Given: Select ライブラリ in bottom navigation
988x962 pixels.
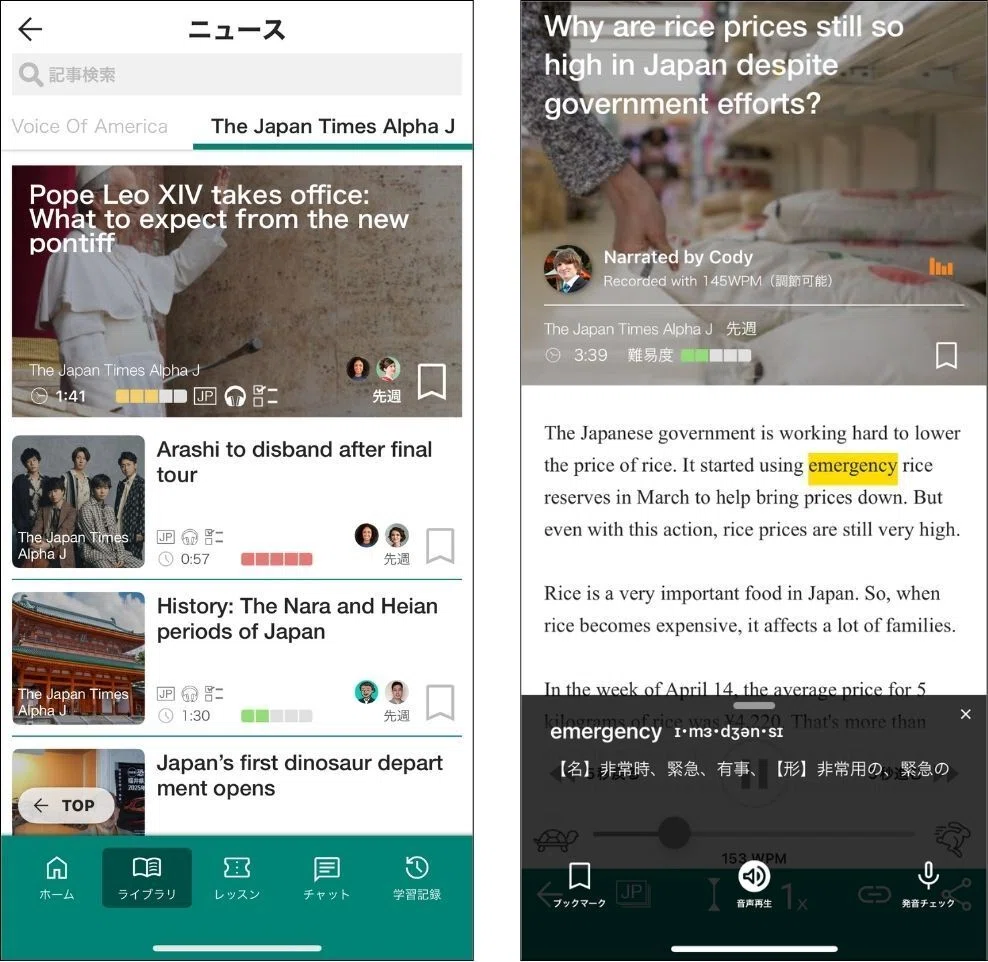Looking at the screenshot, I should [x=147, y=878].
